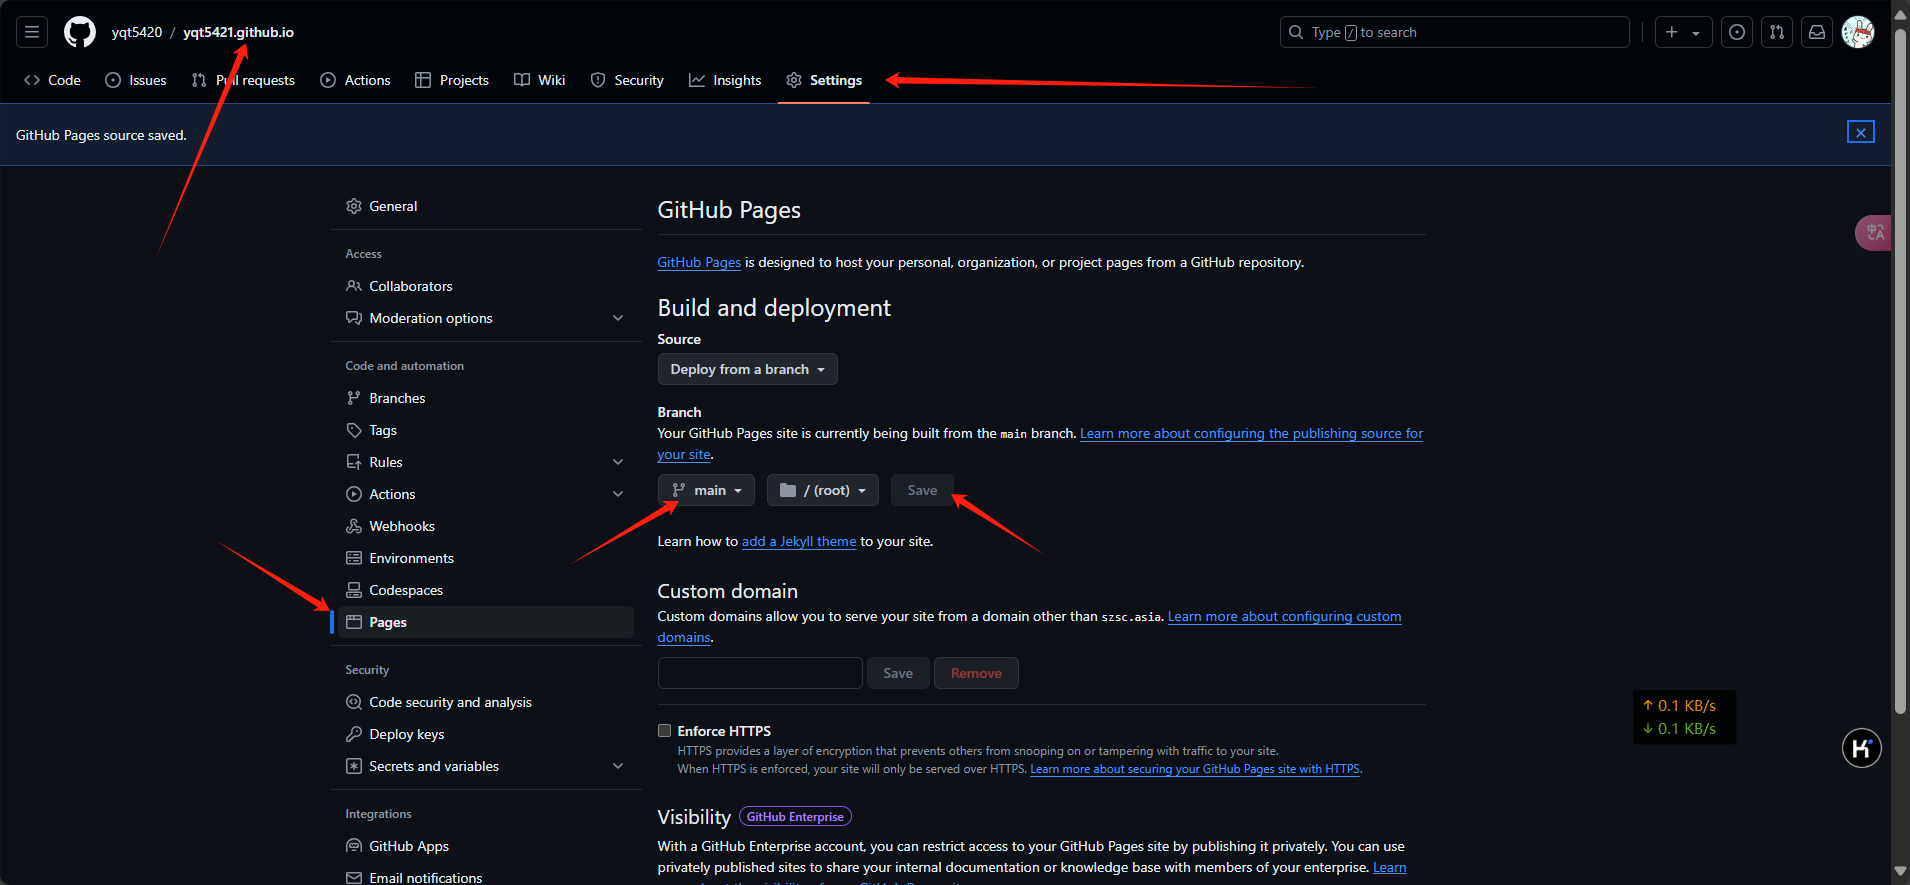Click Save for the custom domain
1910x885 pixels.
pos(898,673)
